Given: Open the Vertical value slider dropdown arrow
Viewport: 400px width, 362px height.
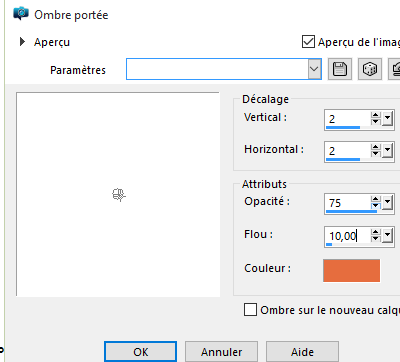Looking at the screenshot, I should click(x=387, y=118).
